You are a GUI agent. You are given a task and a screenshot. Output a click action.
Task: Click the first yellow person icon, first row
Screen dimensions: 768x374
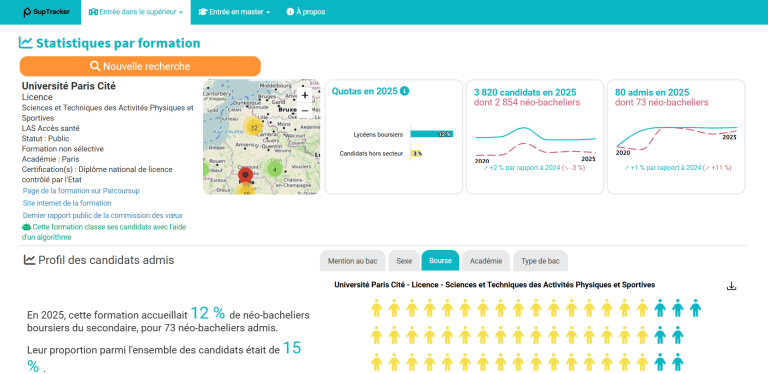376,308
